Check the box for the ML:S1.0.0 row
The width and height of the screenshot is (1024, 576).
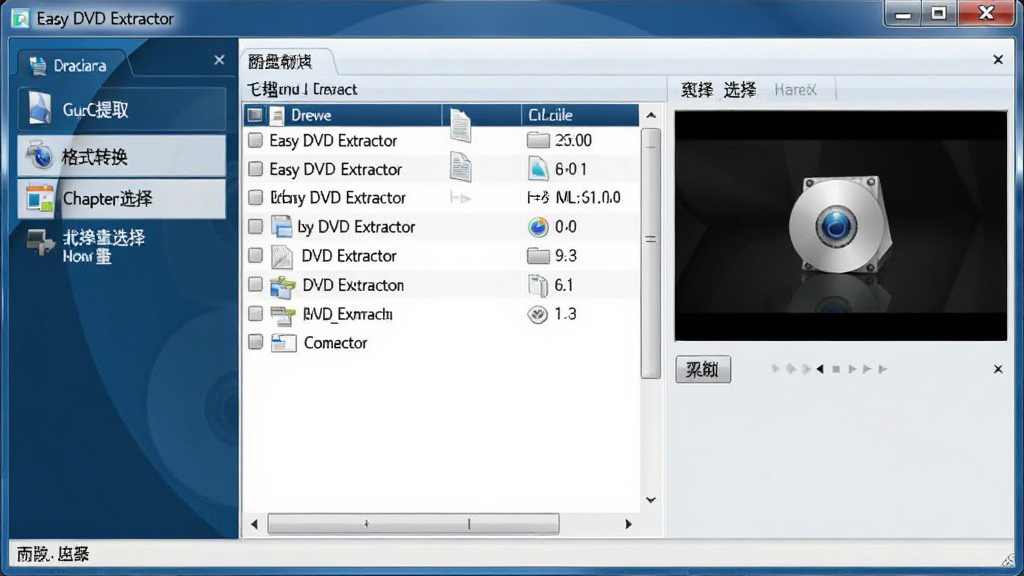point(255,197)
